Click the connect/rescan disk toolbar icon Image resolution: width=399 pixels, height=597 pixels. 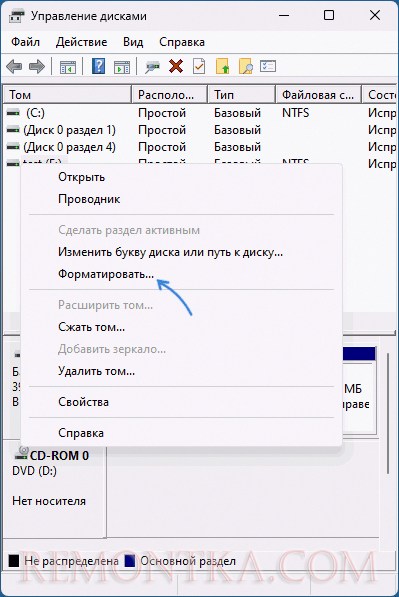(x=152, y=67)
